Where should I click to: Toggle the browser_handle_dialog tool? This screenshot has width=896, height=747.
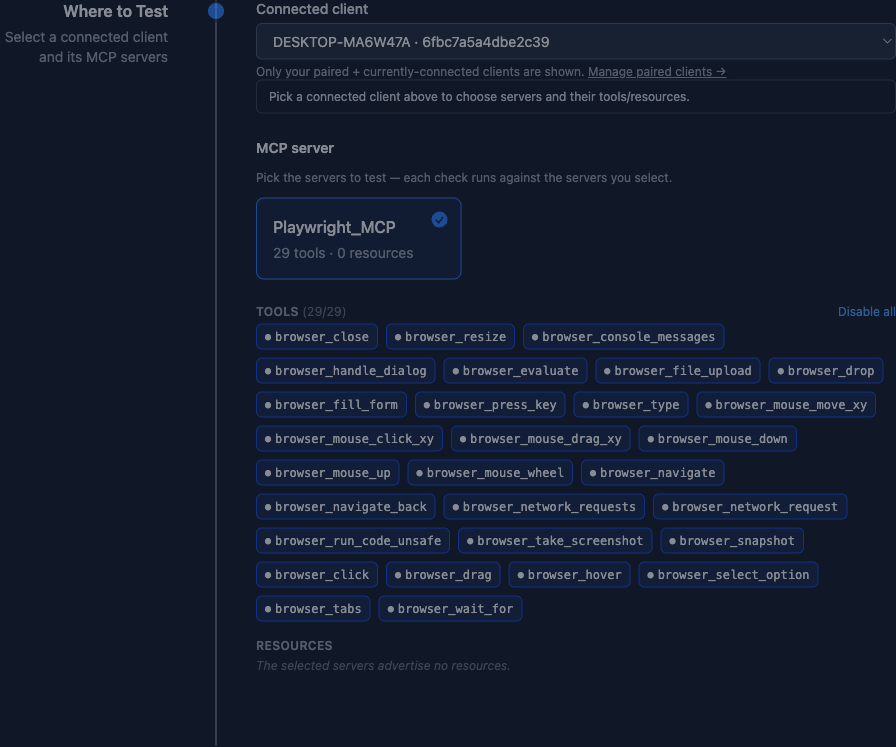point(346,370)
